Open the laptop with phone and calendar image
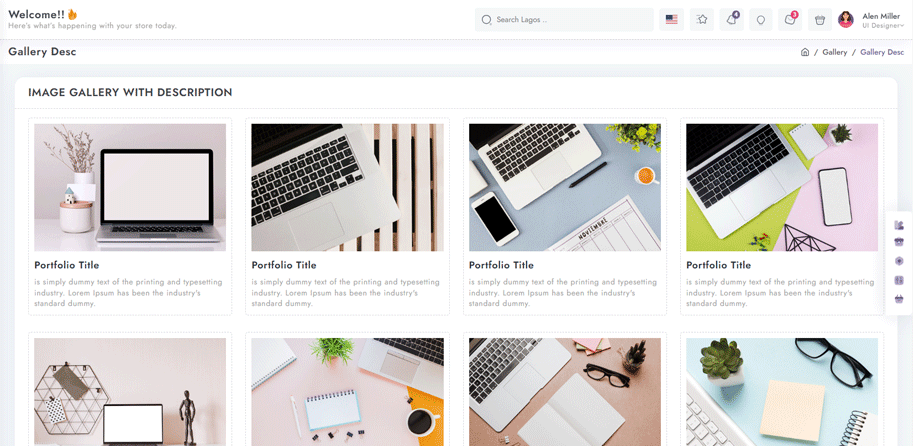 [x=565, y=187]
